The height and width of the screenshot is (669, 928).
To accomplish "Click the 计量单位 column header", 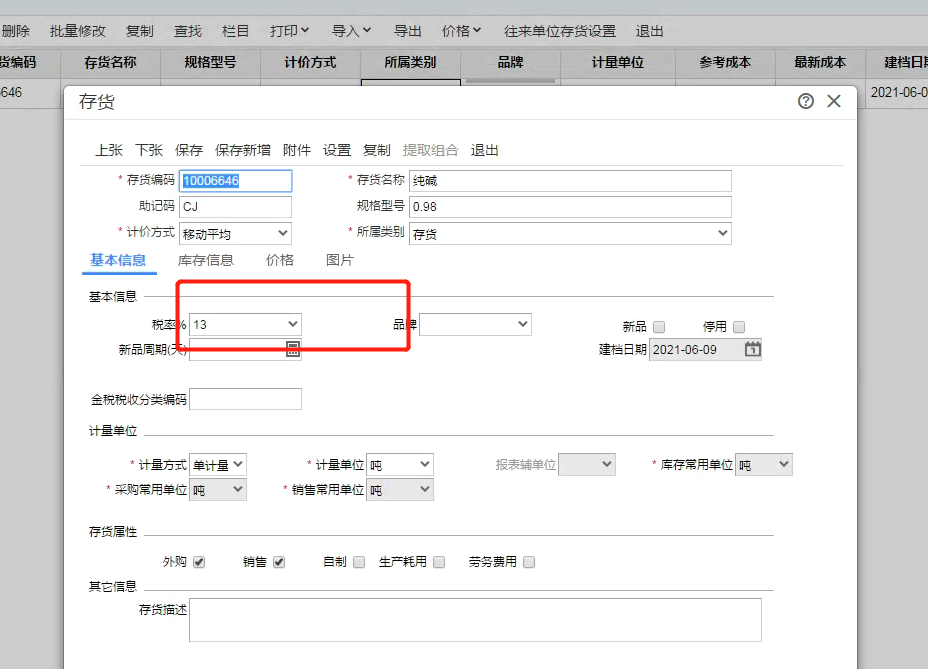I will click(618, 63).
